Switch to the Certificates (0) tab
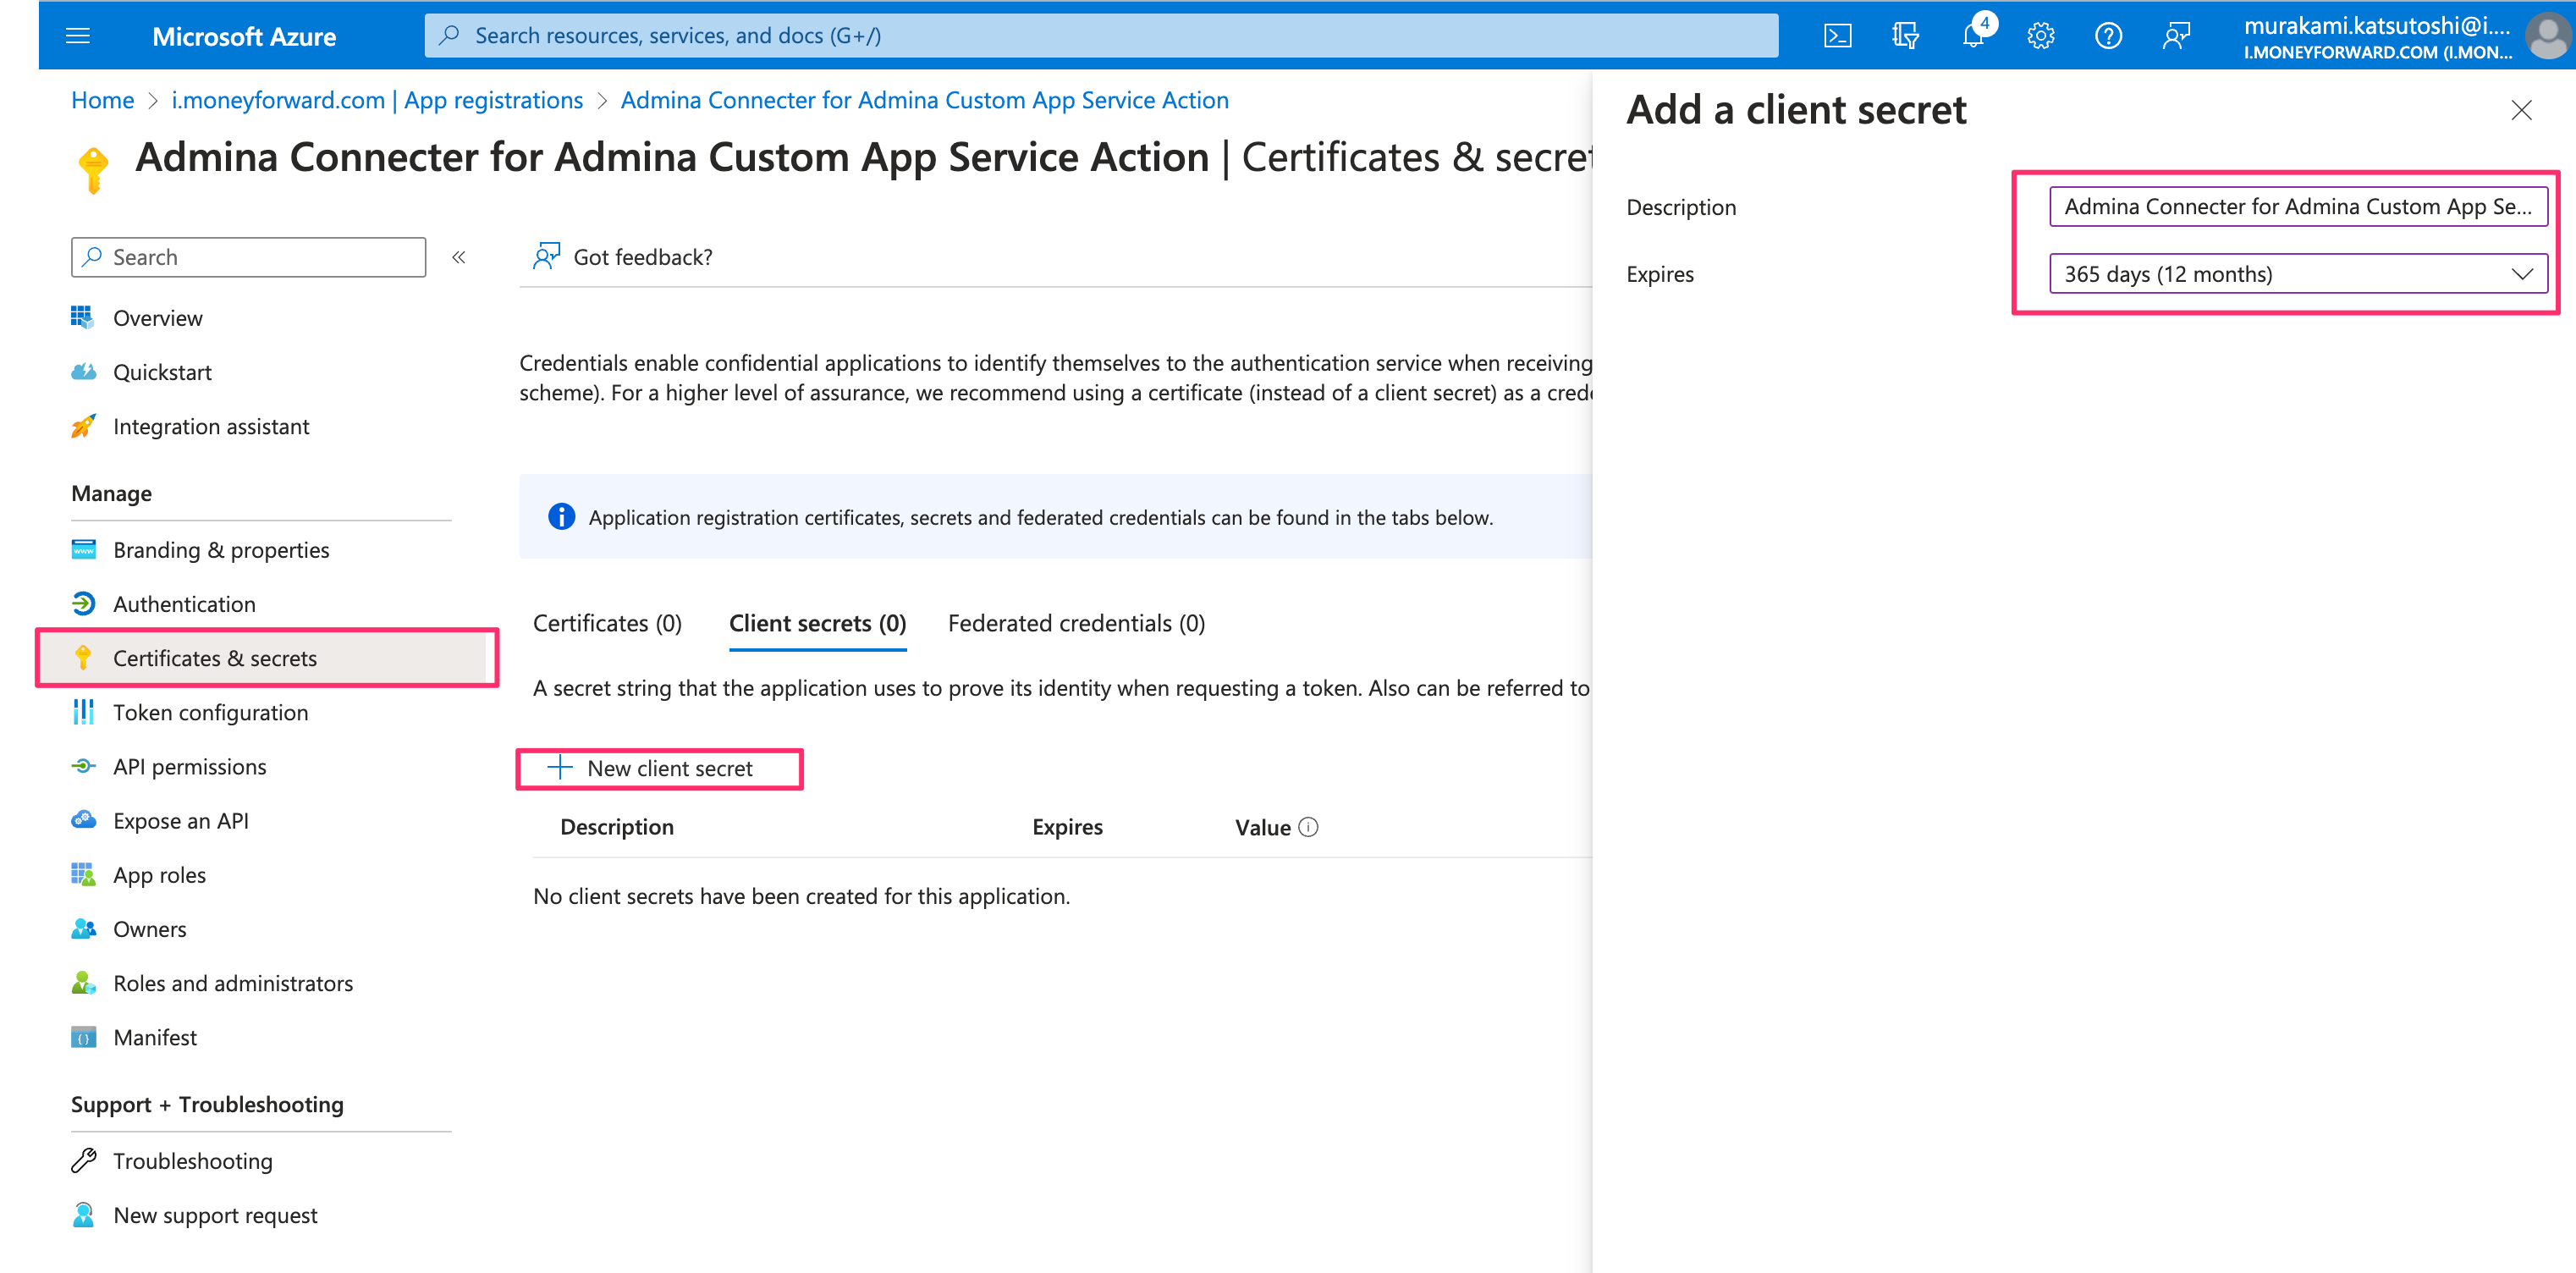This screenshot has height=1273, width=2576. pyautogui.click(x=607, y=623)
